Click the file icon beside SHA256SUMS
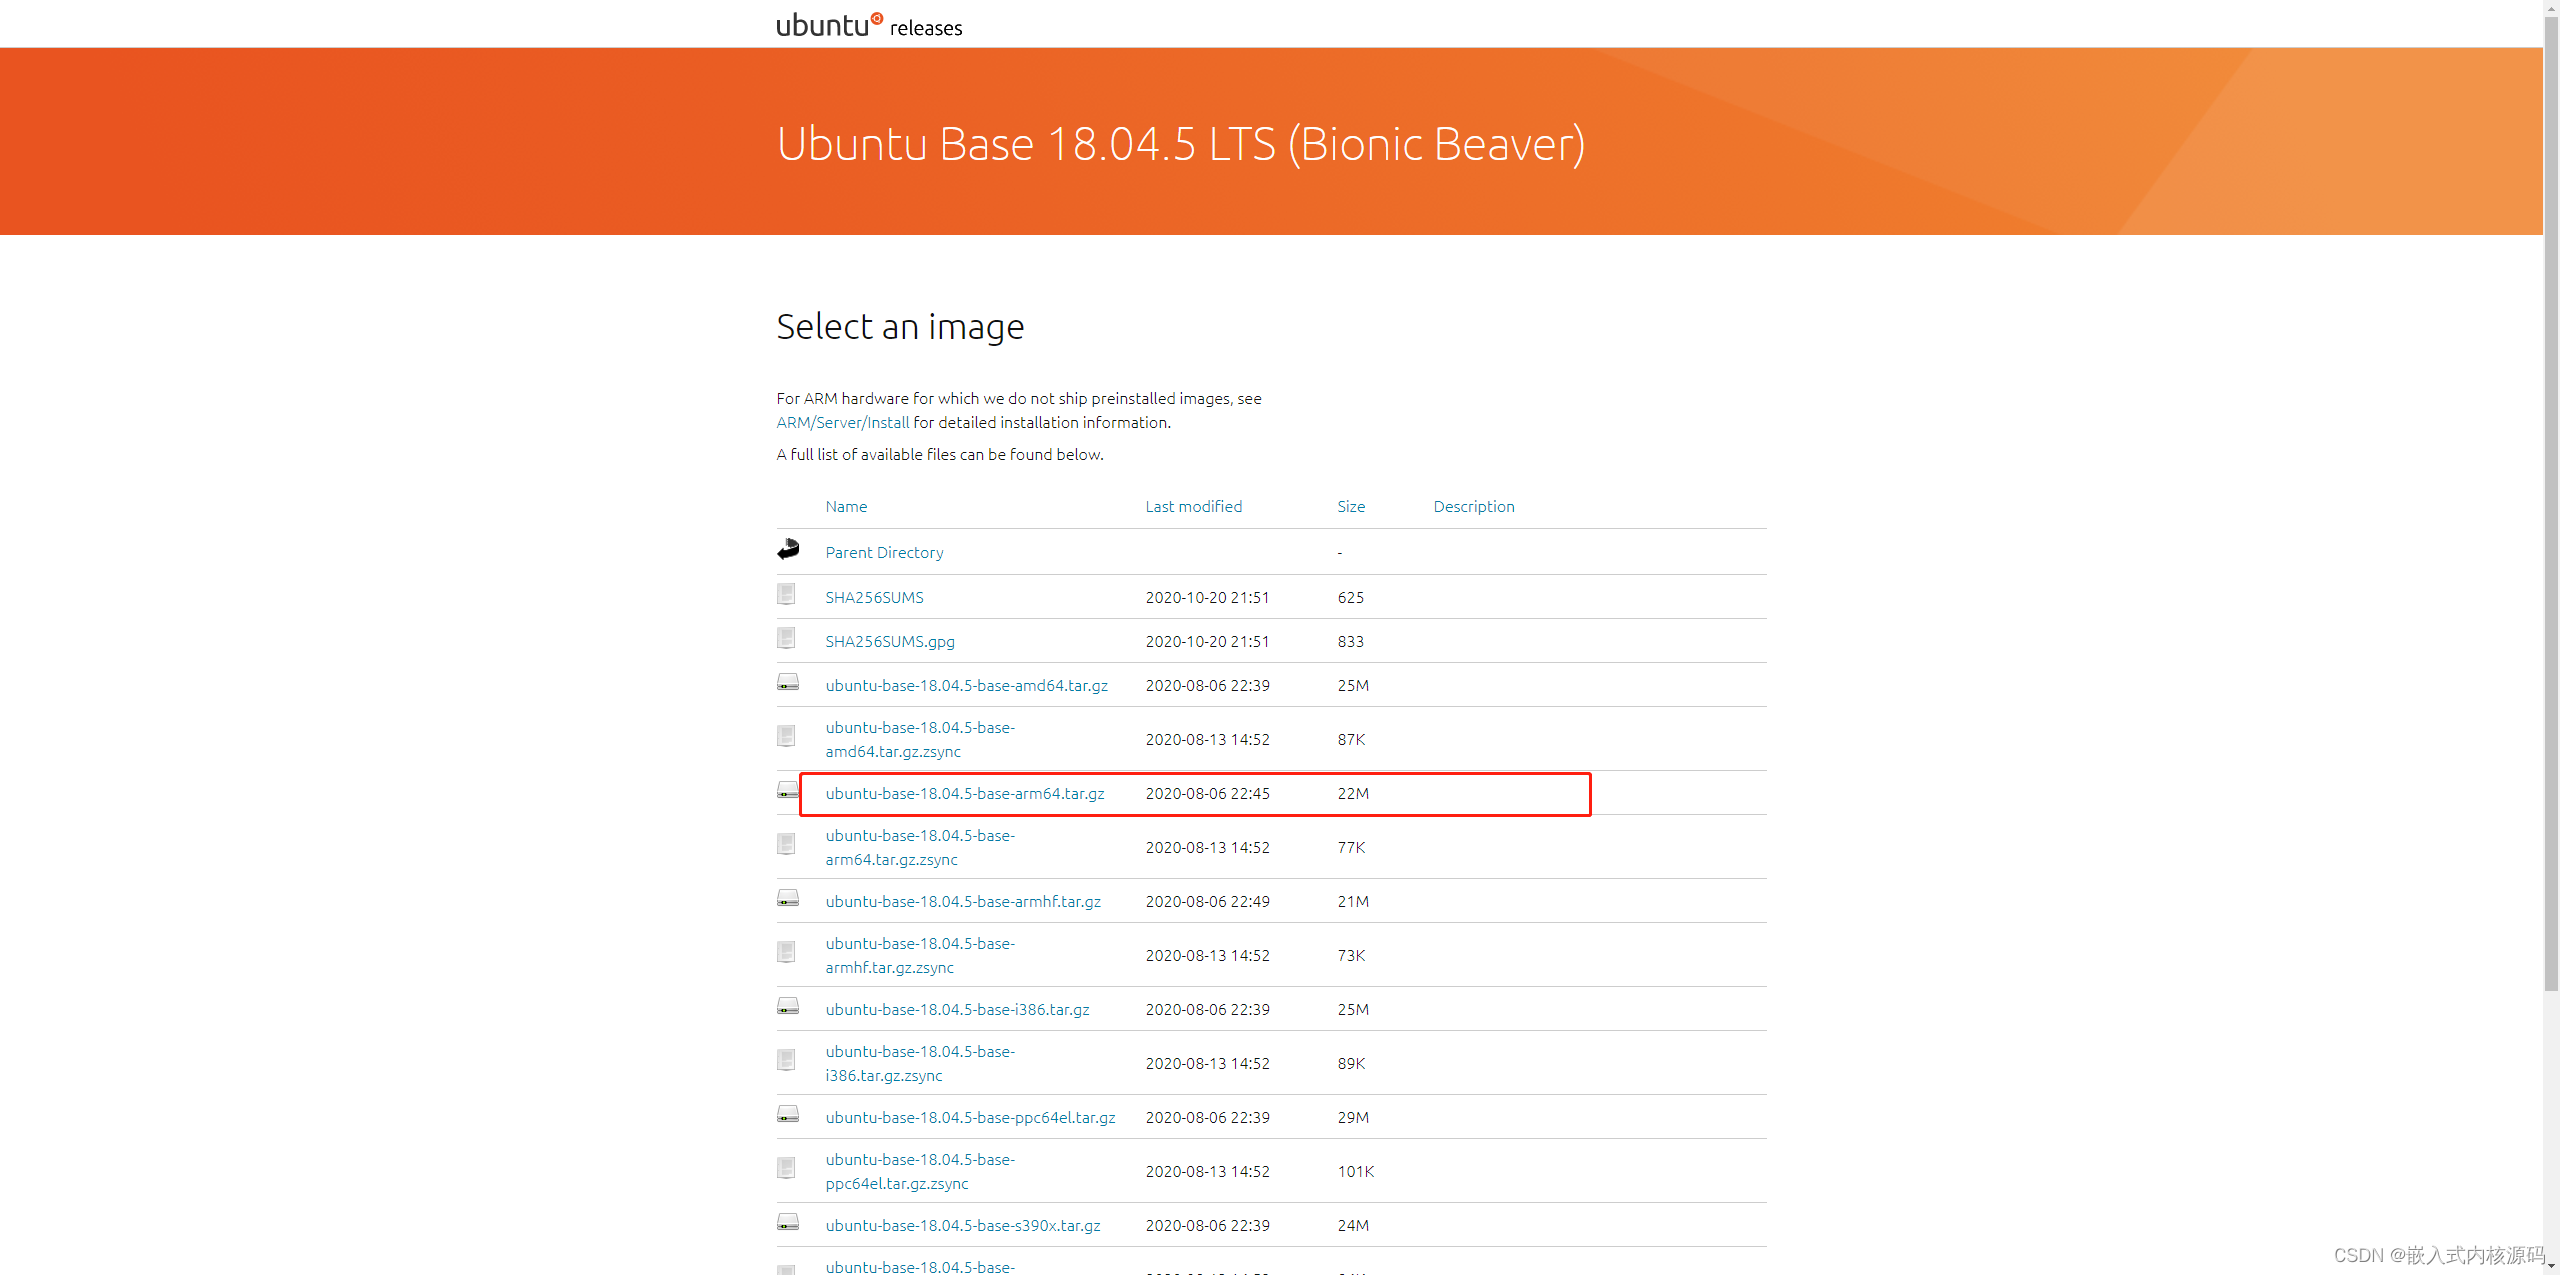2560x1275 pixels. pos(786,594)
